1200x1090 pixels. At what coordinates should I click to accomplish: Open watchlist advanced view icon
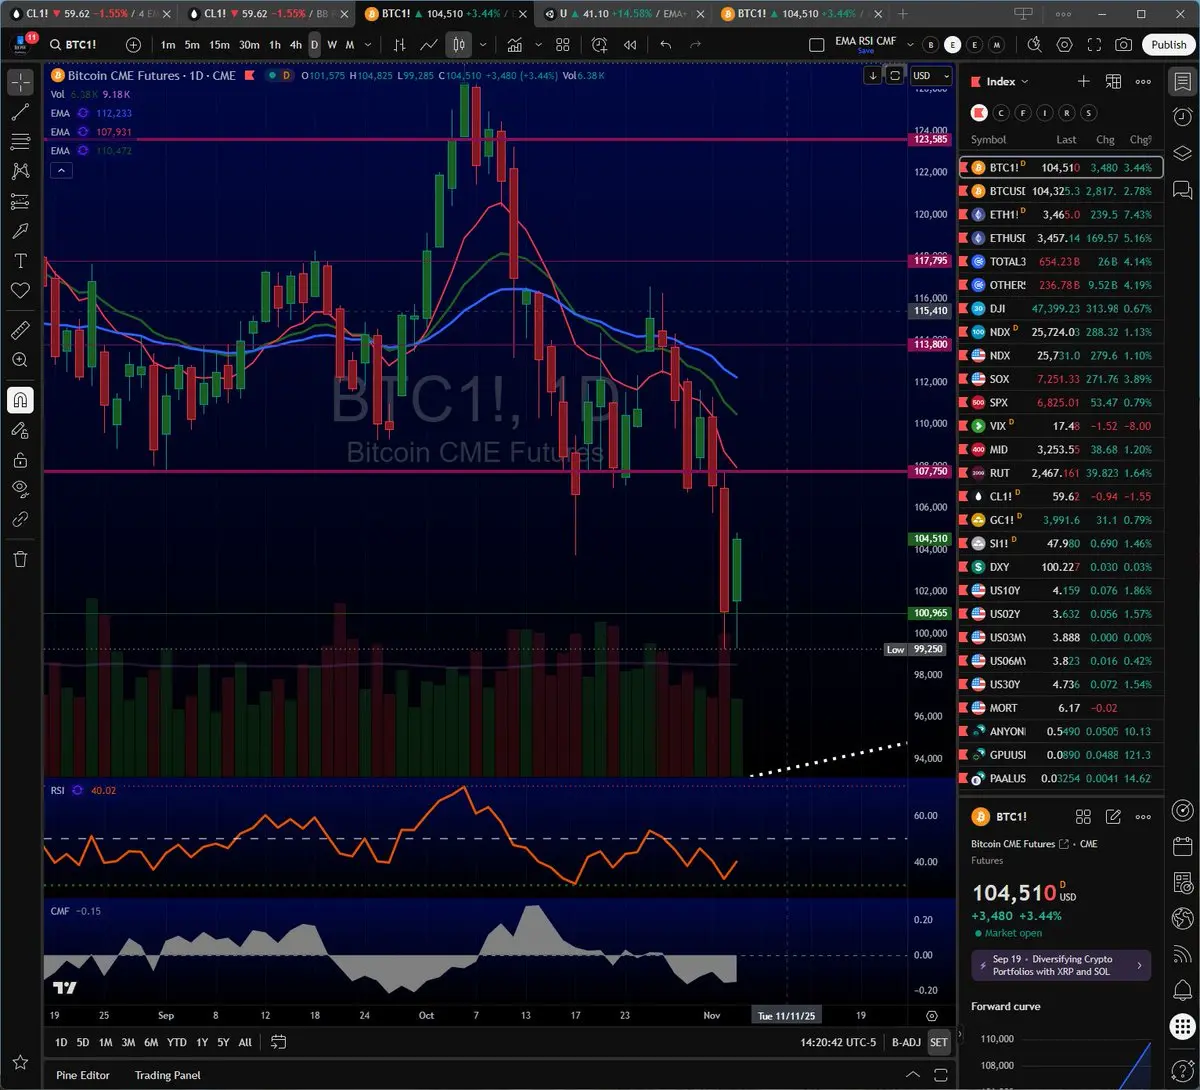coord(1113,81)
